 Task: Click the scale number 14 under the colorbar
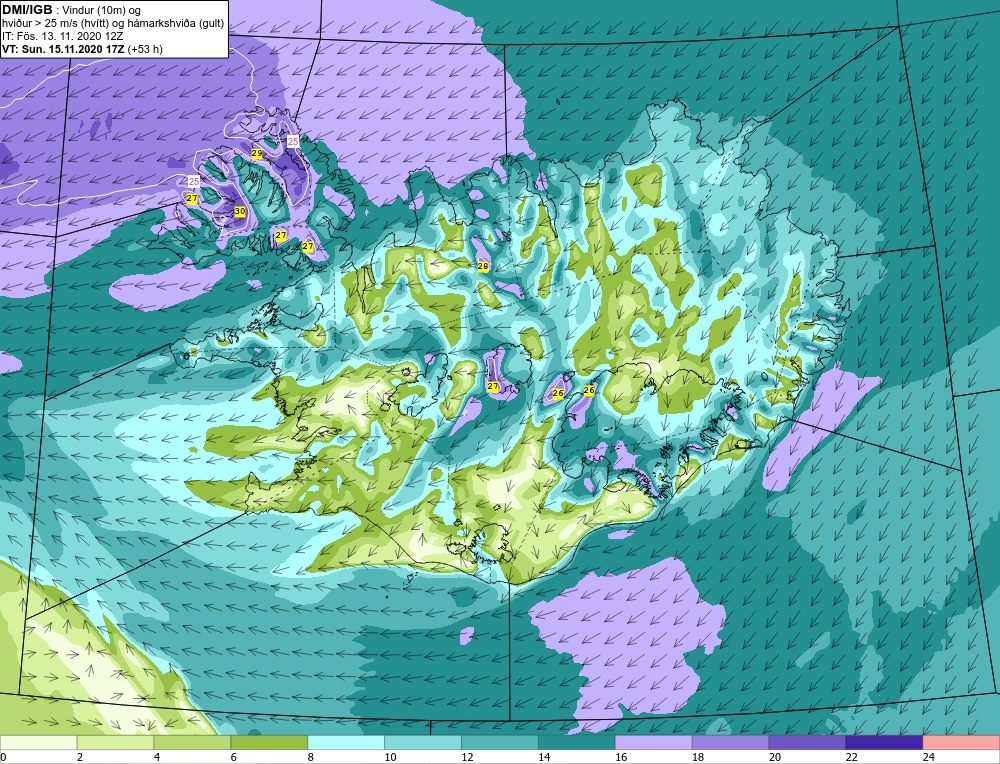click(544, 757)
